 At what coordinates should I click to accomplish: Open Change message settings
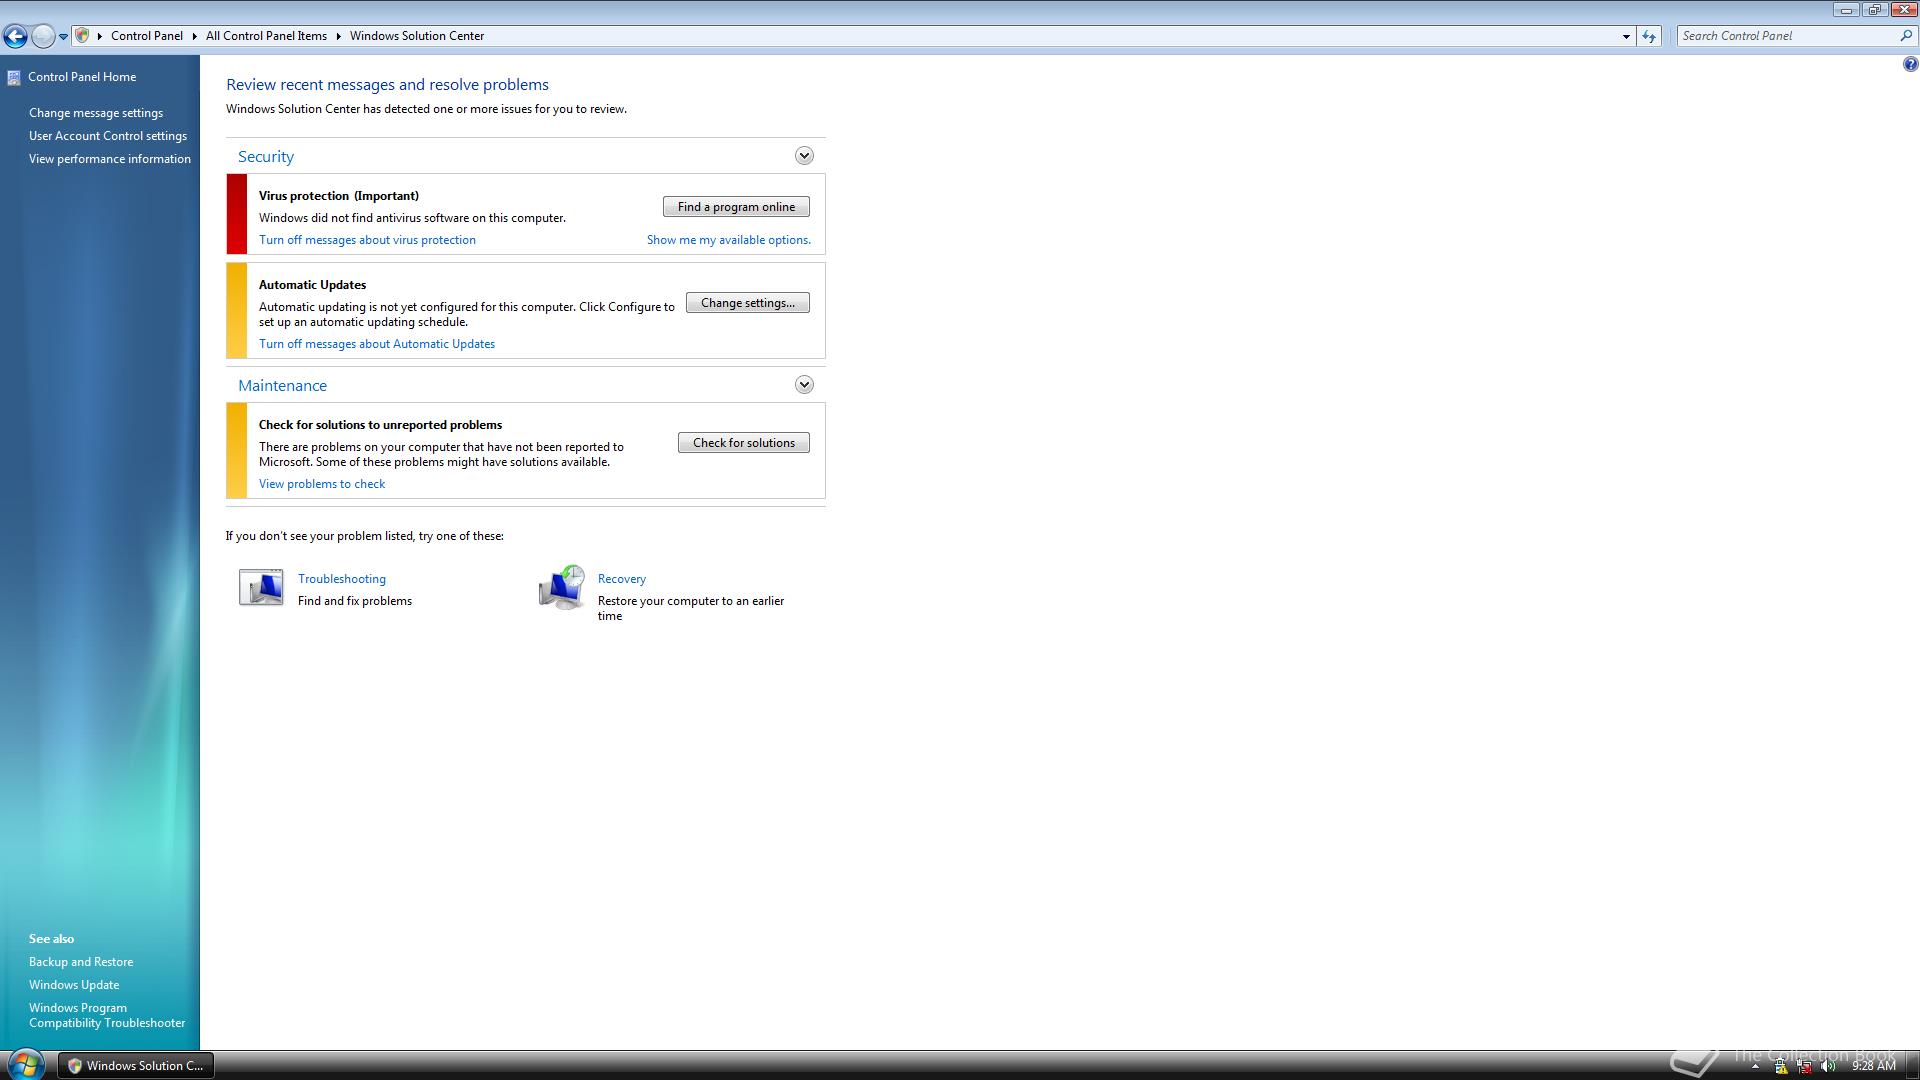click(96, 113)
